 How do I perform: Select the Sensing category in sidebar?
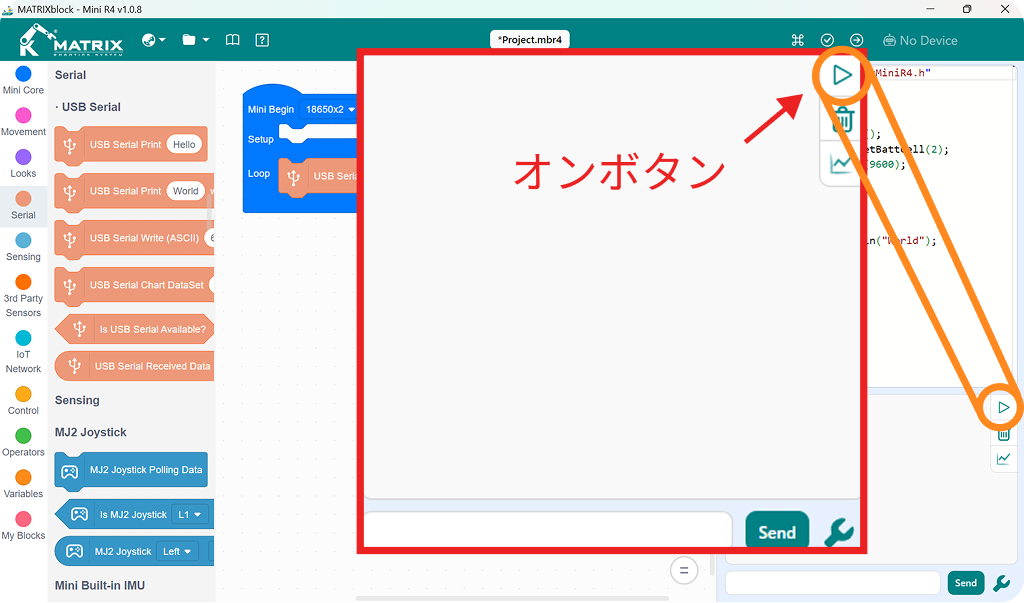(x=24, y=248)
